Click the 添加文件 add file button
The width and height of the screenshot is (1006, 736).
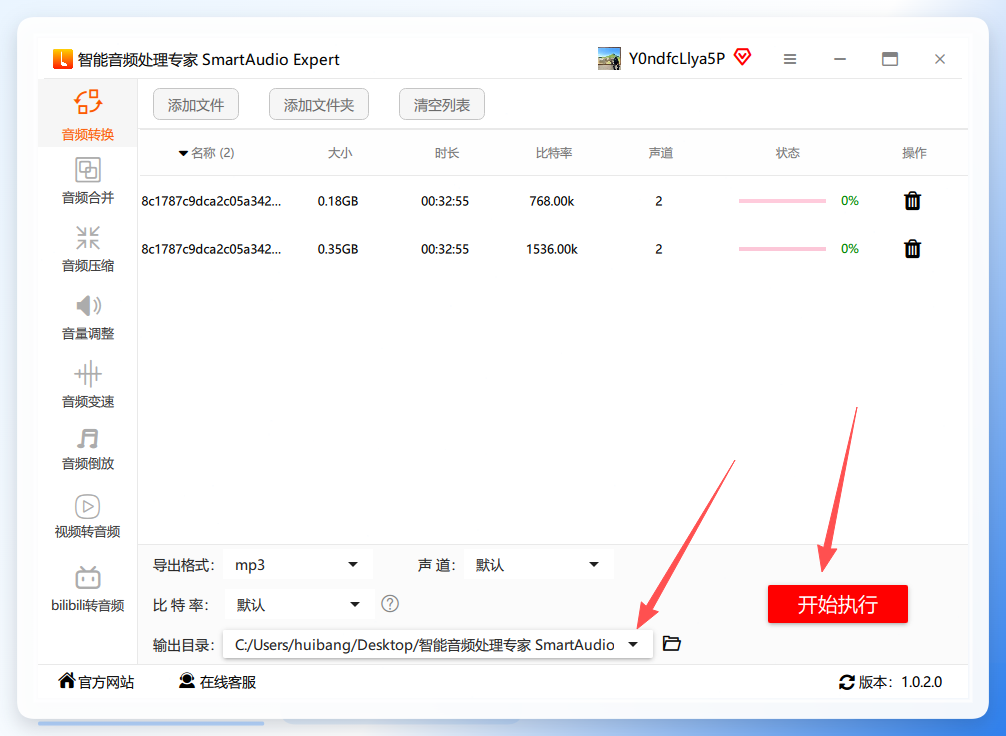tap(196, 105)
